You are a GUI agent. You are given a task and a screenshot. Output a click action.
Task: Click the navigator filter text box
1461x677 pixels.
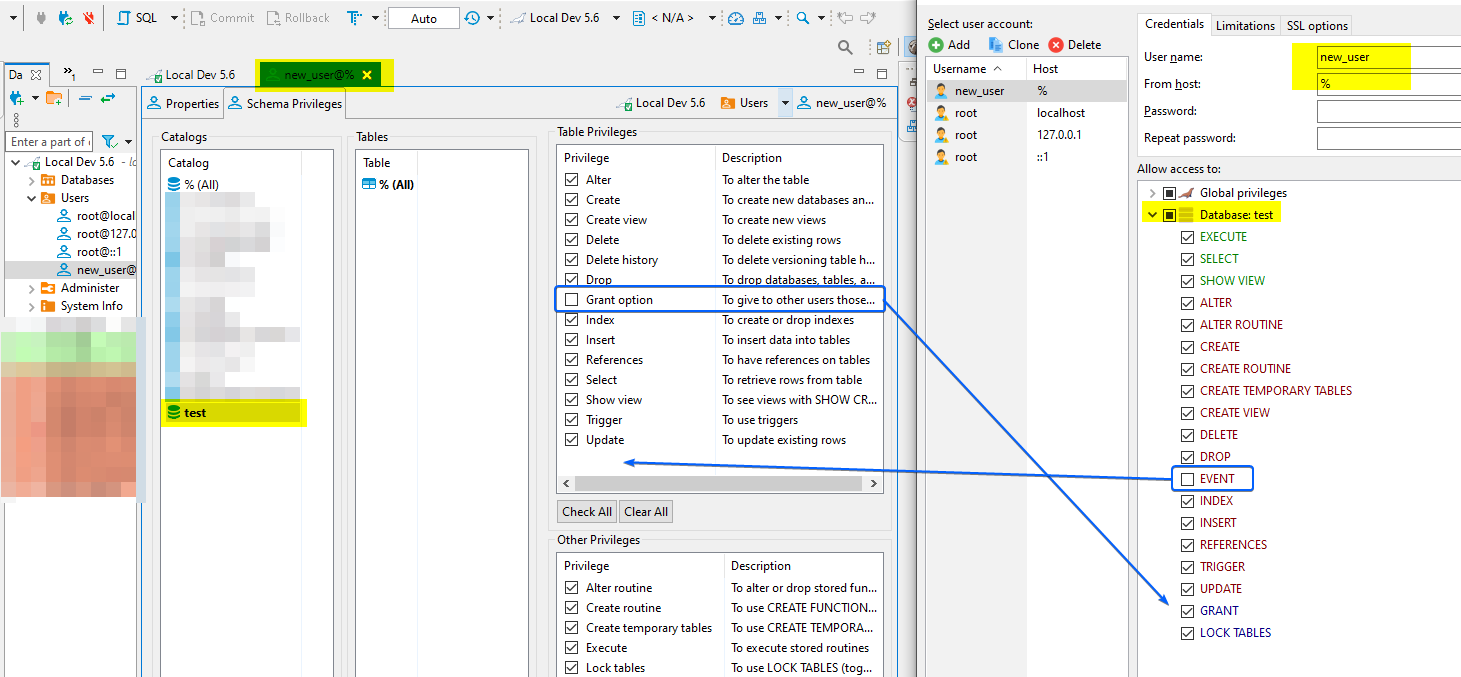click(49, 142)
